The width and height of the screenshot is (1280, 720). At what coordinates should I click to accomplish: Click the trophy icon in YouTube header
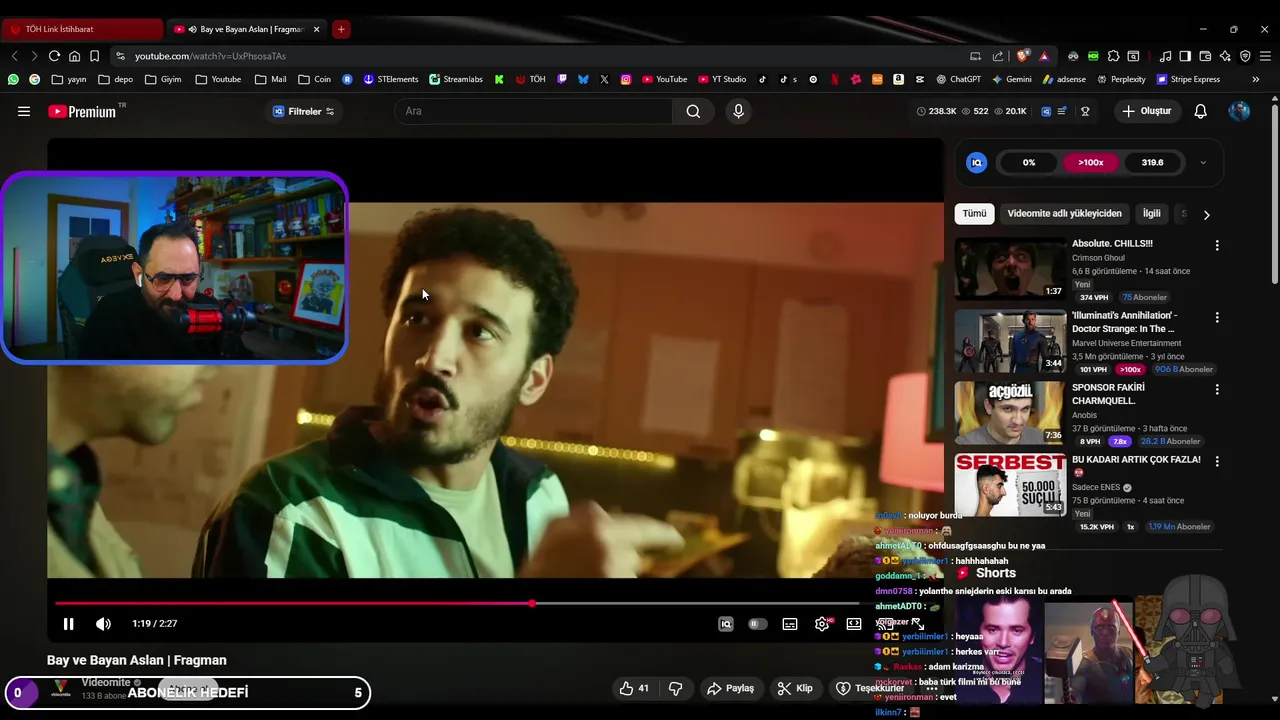point(1085,111)
